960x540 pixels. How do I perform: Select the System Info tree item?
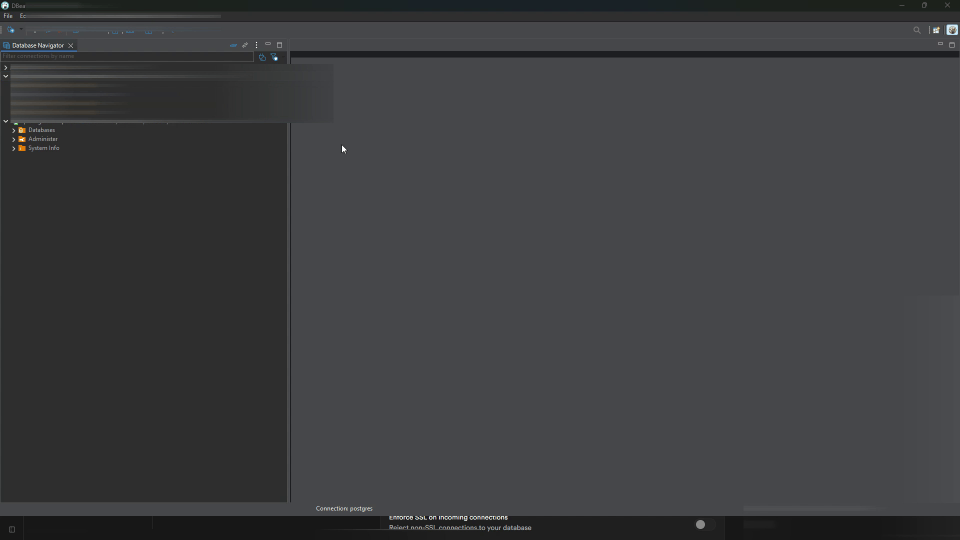pyautogui.click(x=43, y=148)
